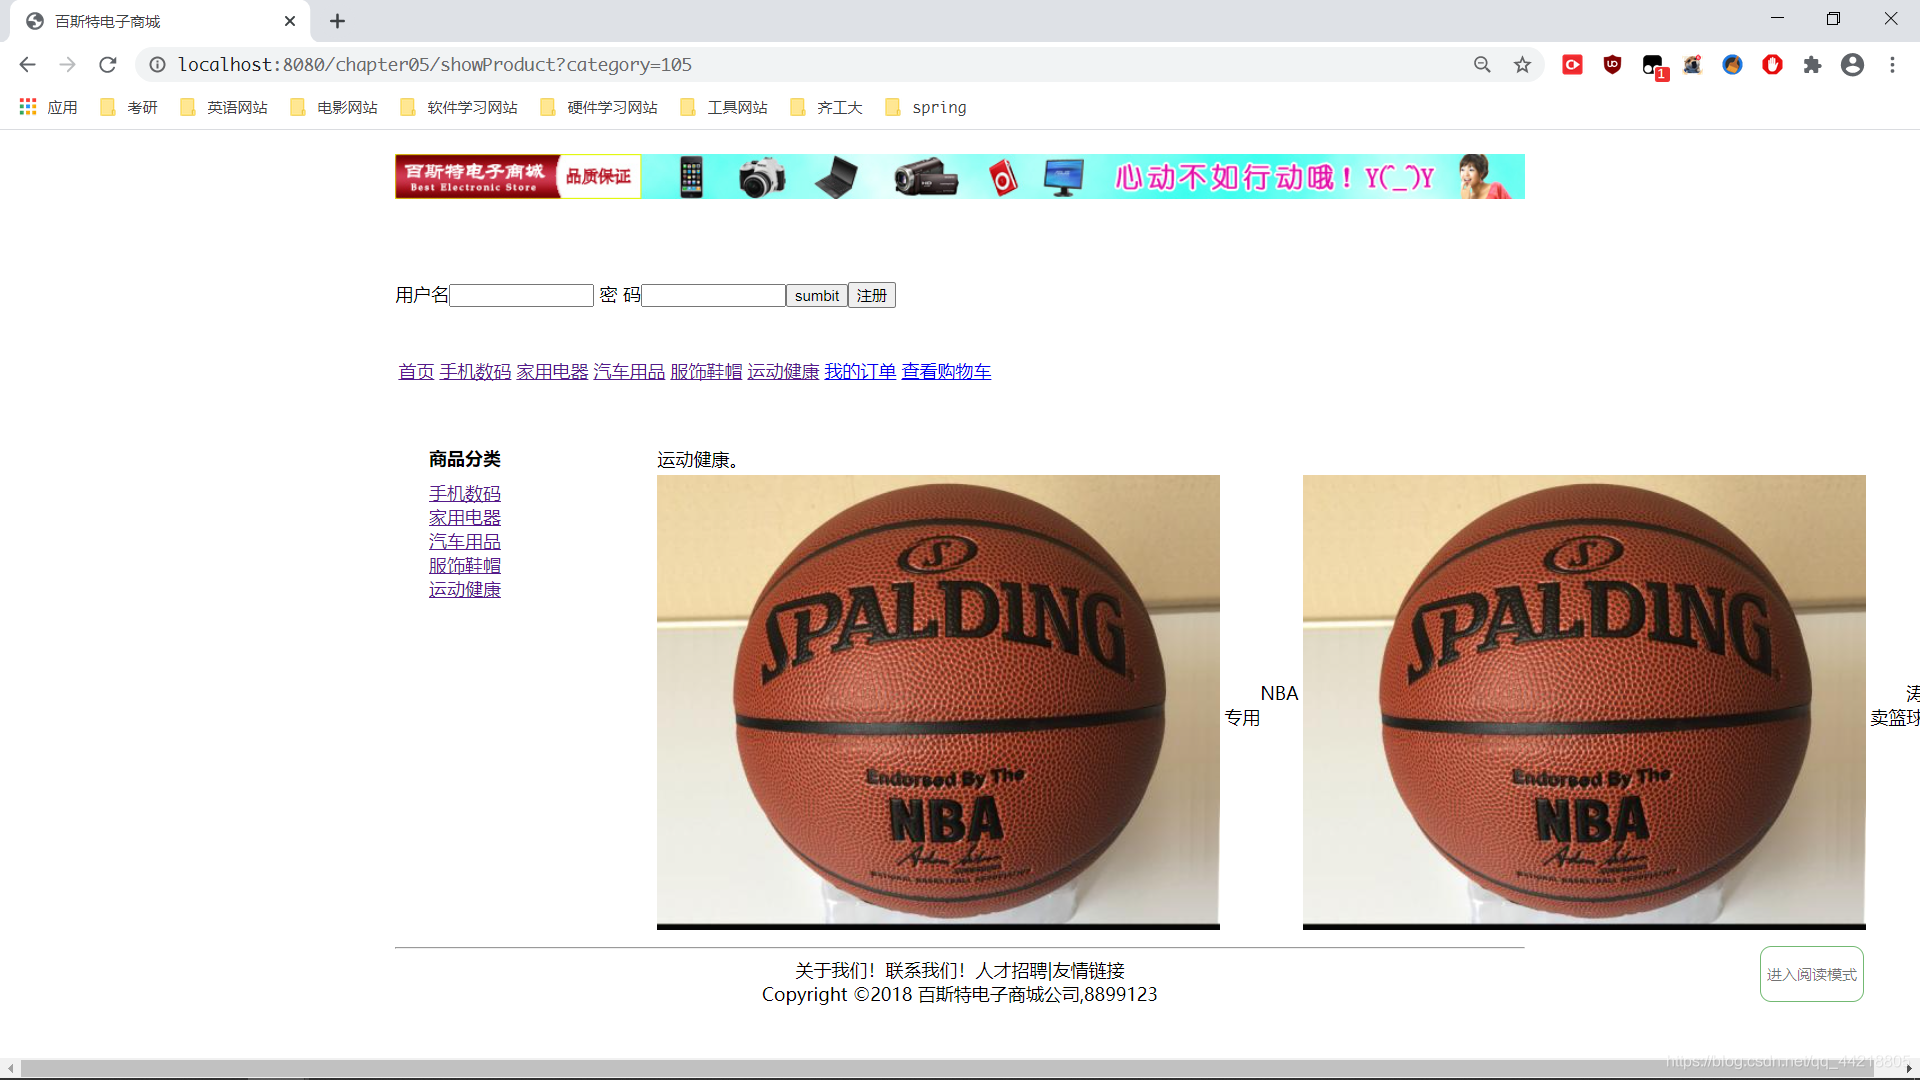Open the Extensions puzzle piece menu
The width and height of the screenshot is (1920, 1080).
pos(1812,65)
